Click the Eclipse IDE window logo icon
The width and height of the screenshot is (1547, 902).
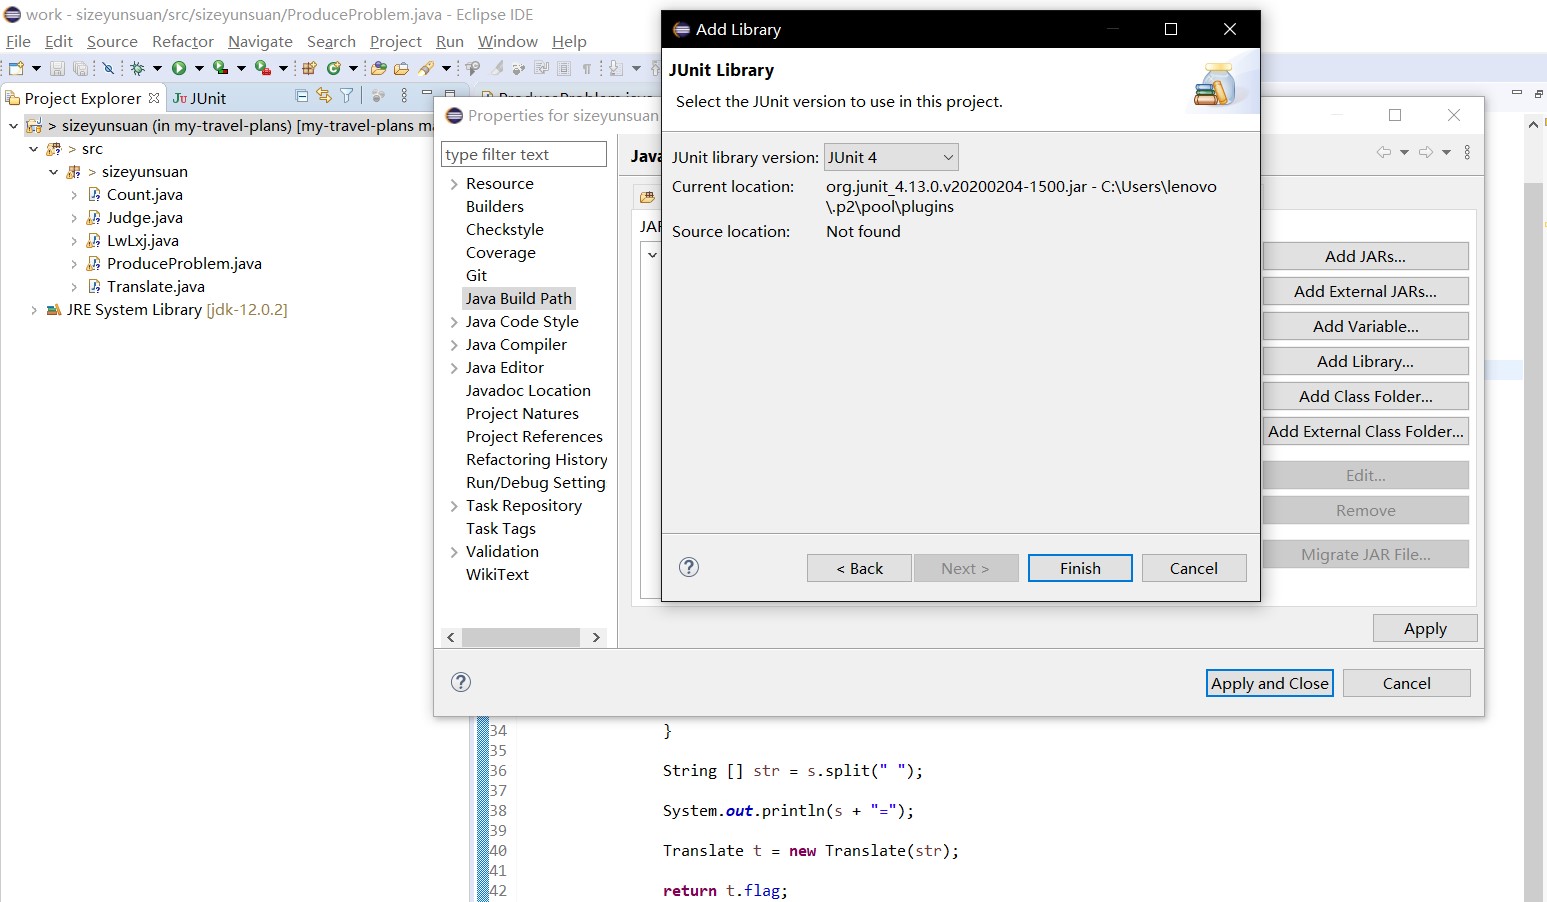[x=12, y=15]
